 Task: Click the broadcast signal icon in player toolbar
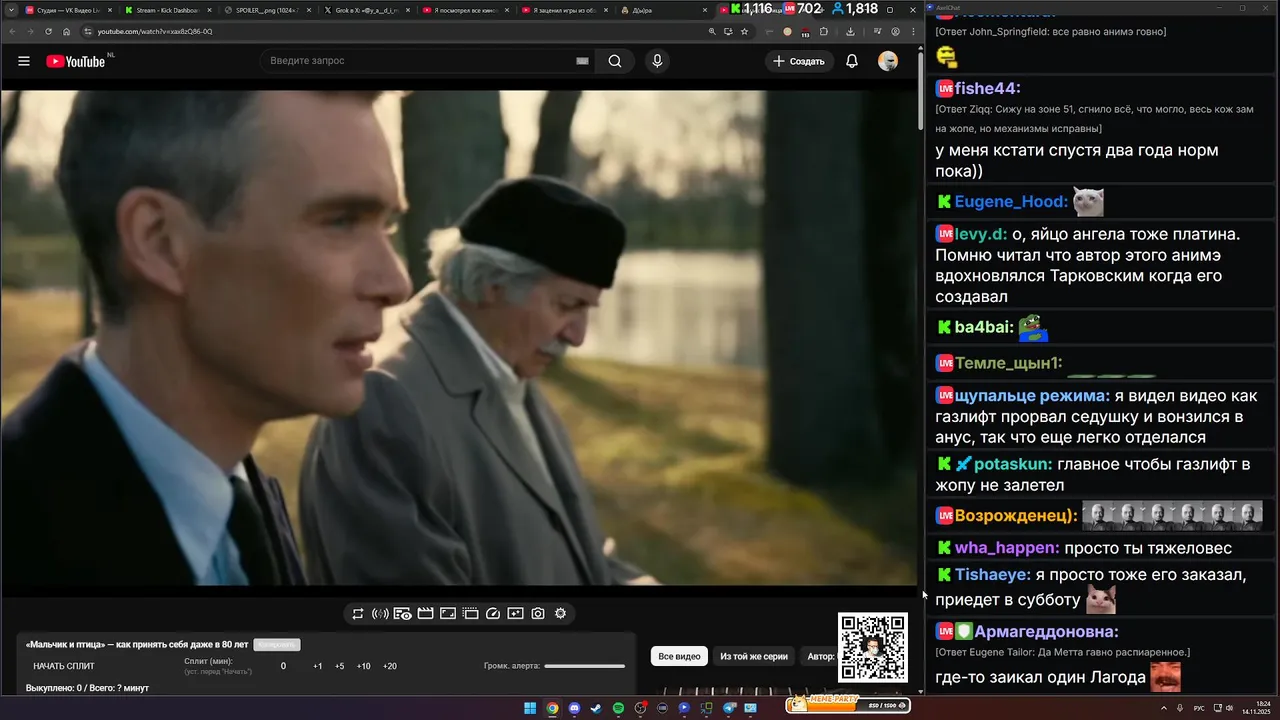tap(380, 614)
